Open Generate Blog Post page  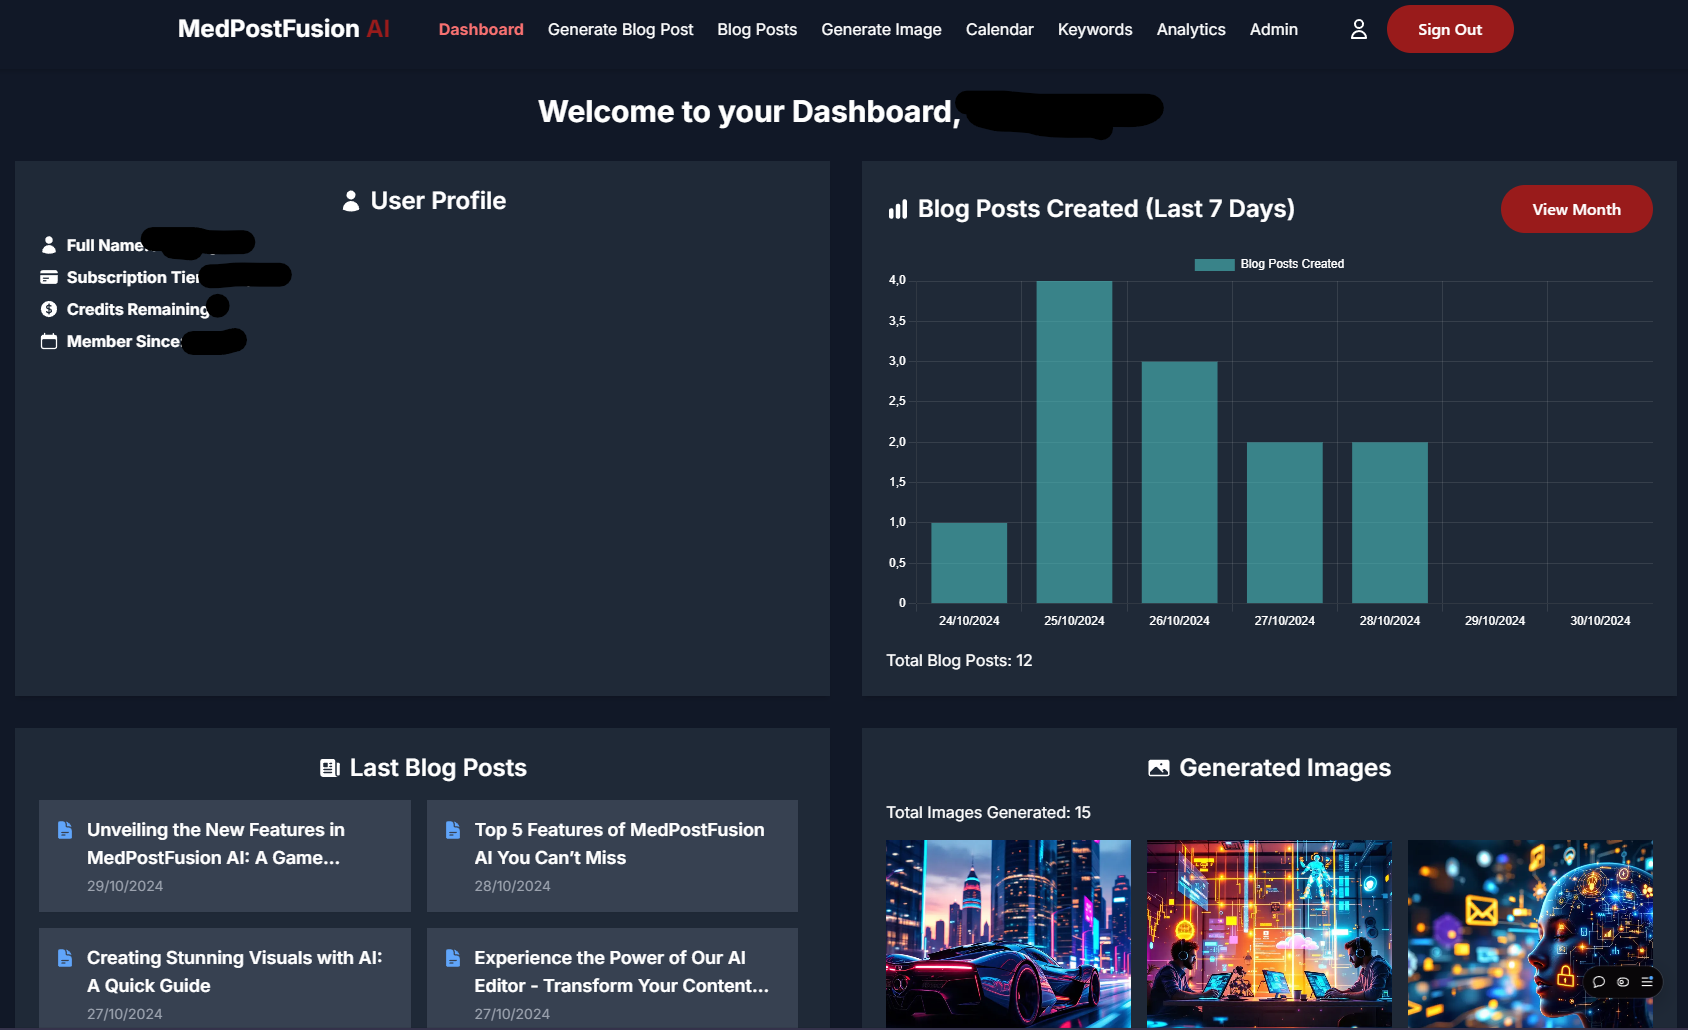coord(620,30)
